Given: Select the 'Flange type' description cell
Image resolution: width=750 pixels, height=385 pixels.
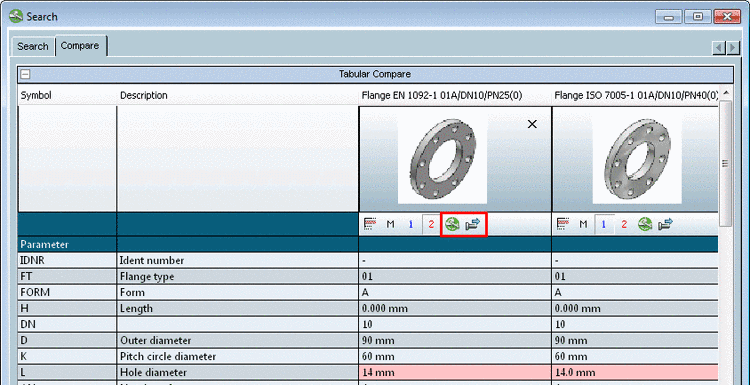Looking at the screenshot, I should [238, 276].
